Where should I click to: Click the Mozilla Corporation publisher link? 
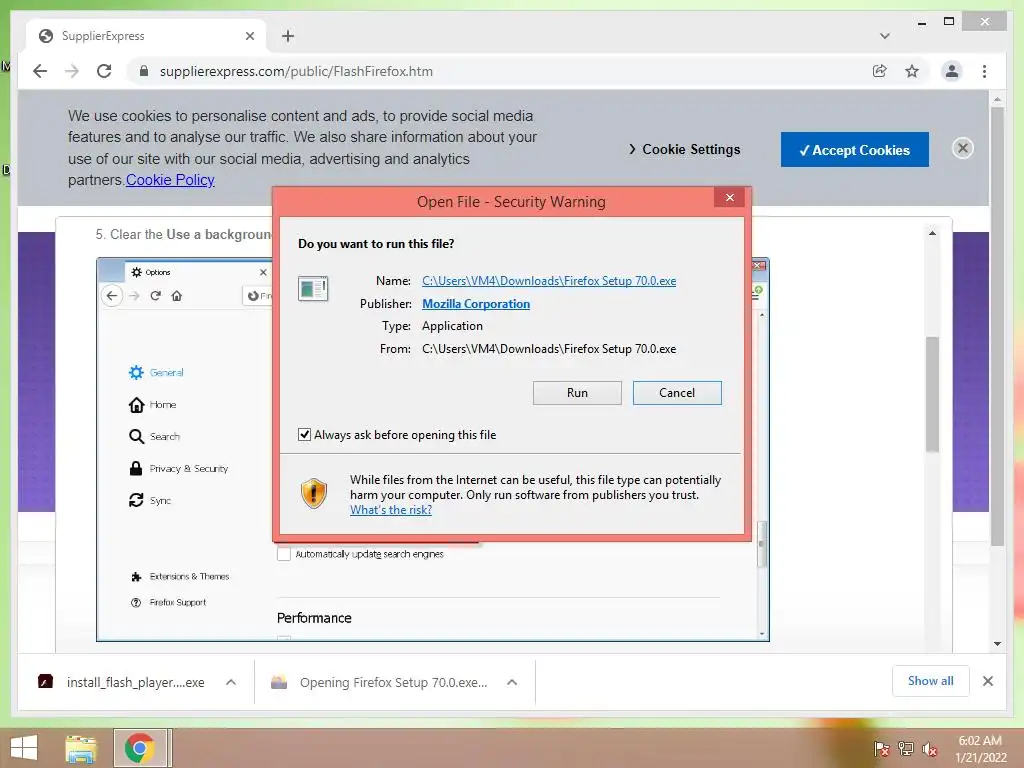475,304
